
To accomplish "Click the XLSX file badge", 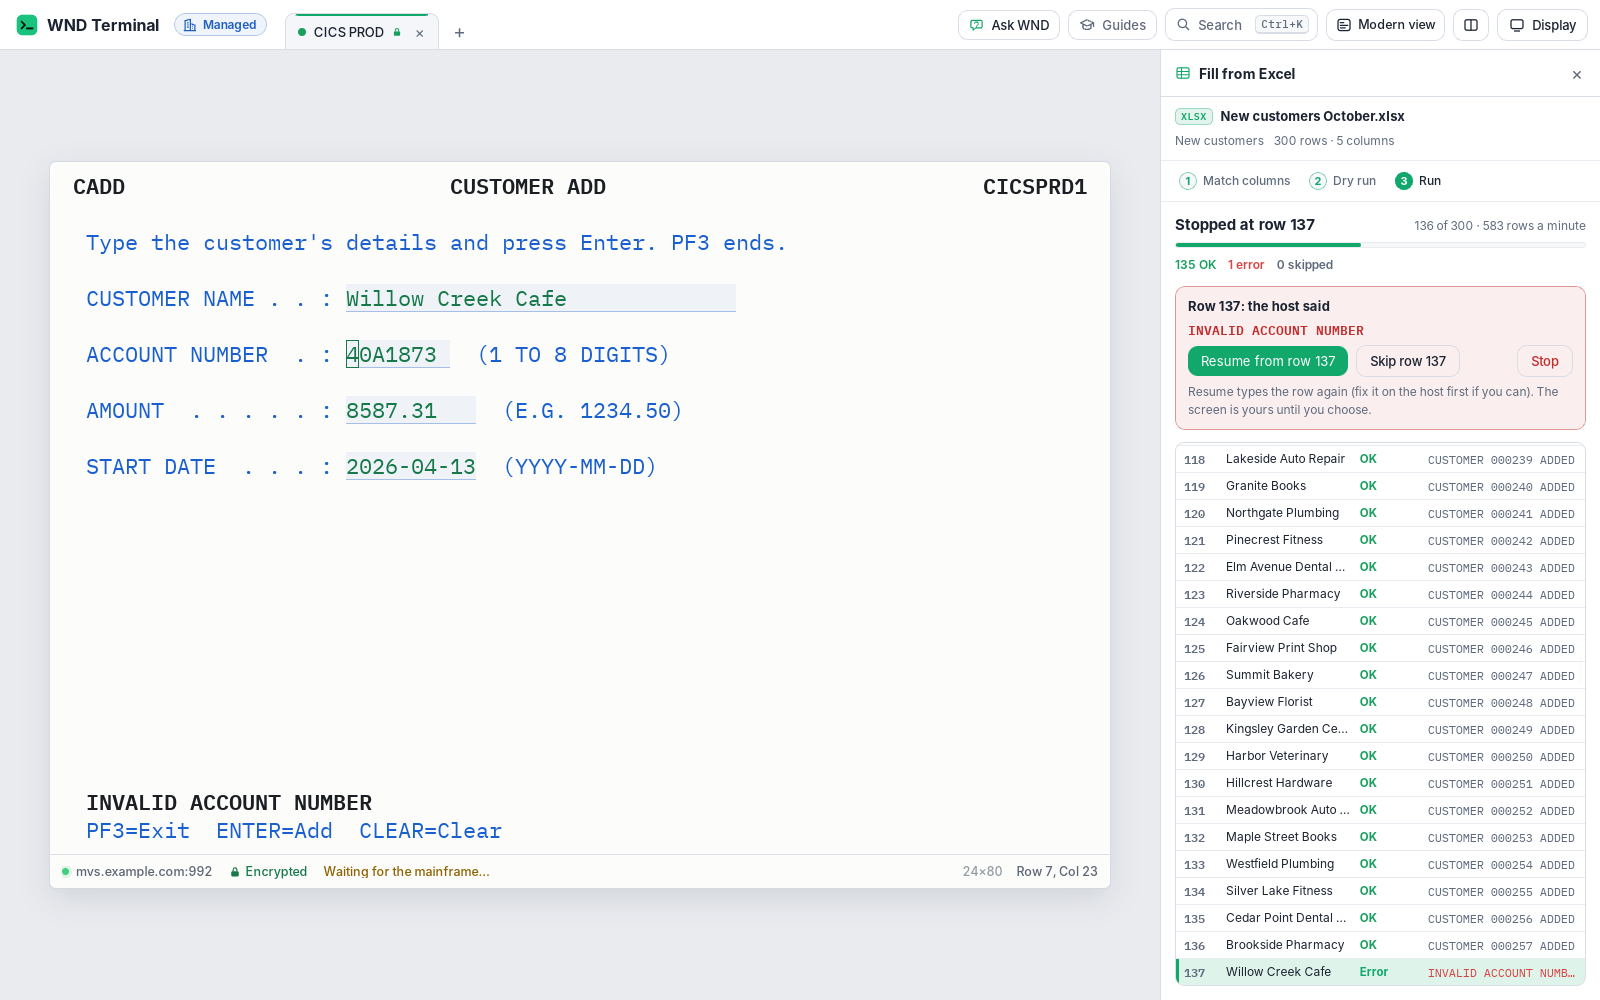I will [x=1194, y=117].
